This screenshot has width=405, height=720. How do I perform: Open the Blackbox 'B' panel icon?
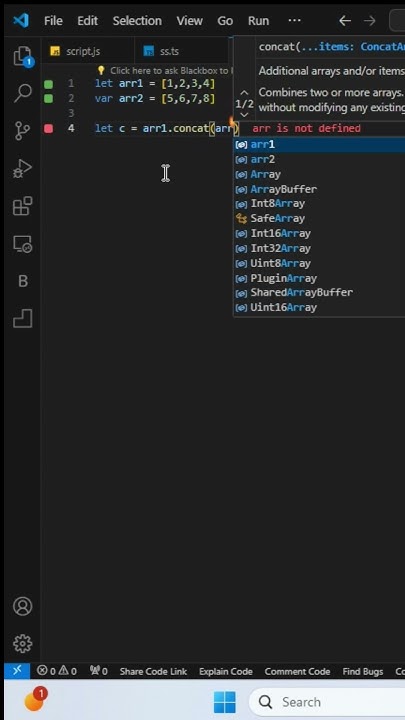22,281
